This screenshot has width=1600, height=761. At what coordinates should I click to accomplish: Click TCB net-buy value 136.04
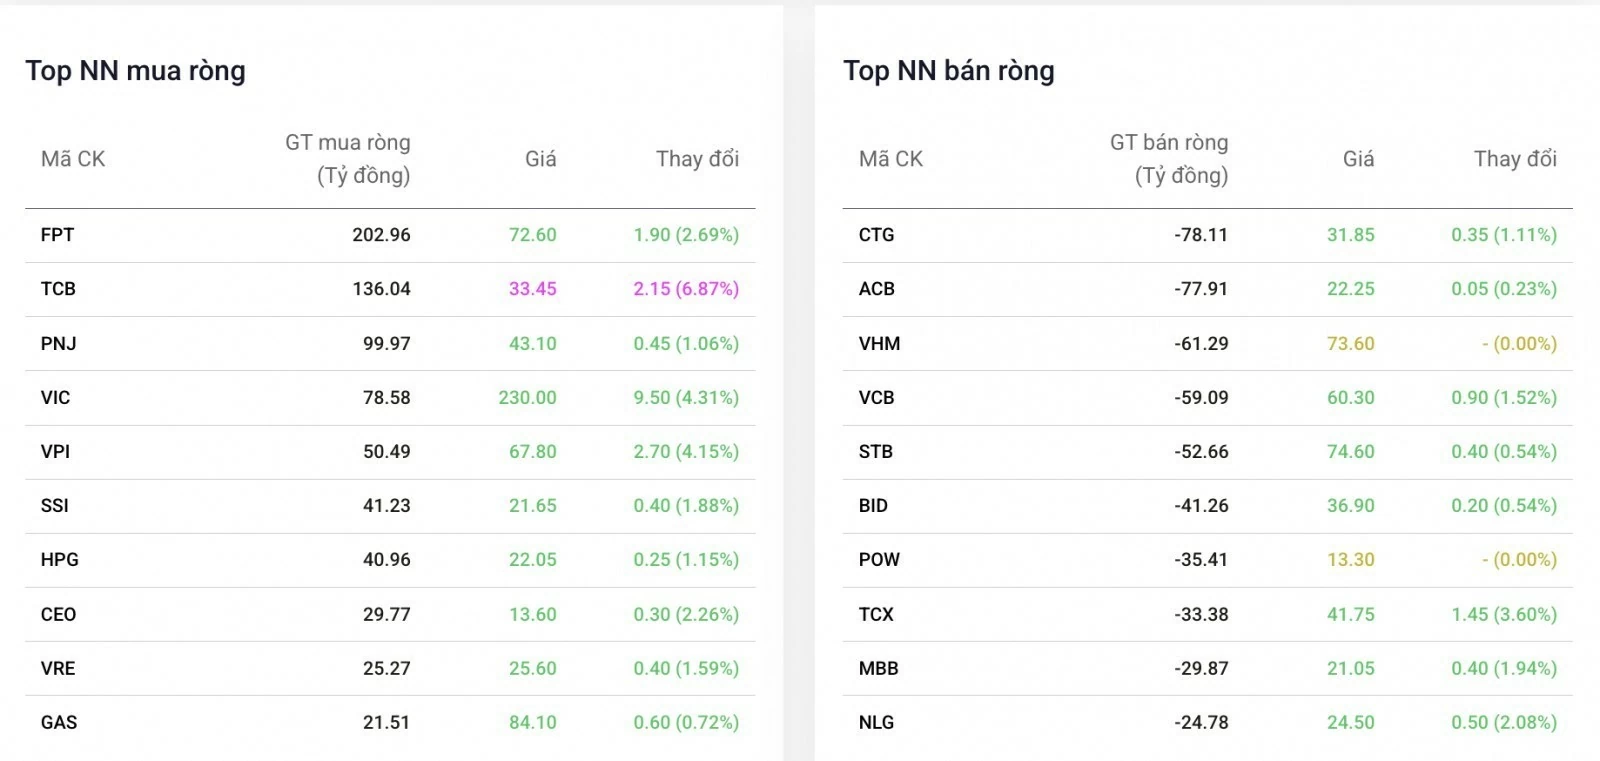pos(381,289)
